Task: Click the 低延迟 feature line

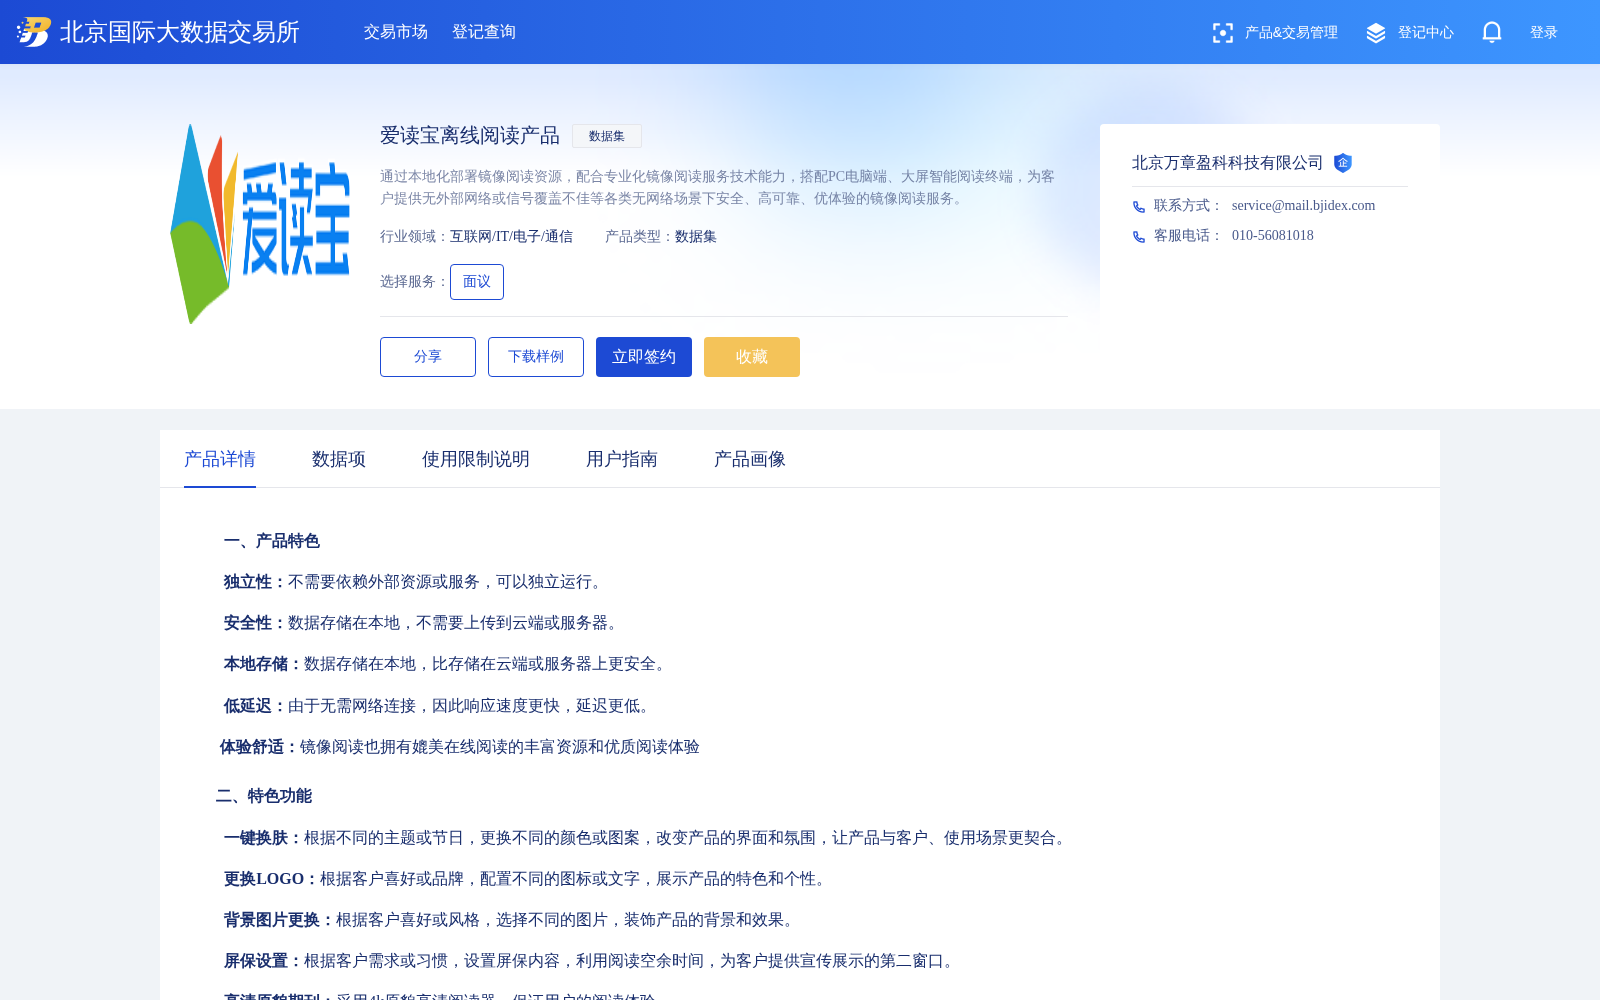Action: coord(440,706)
